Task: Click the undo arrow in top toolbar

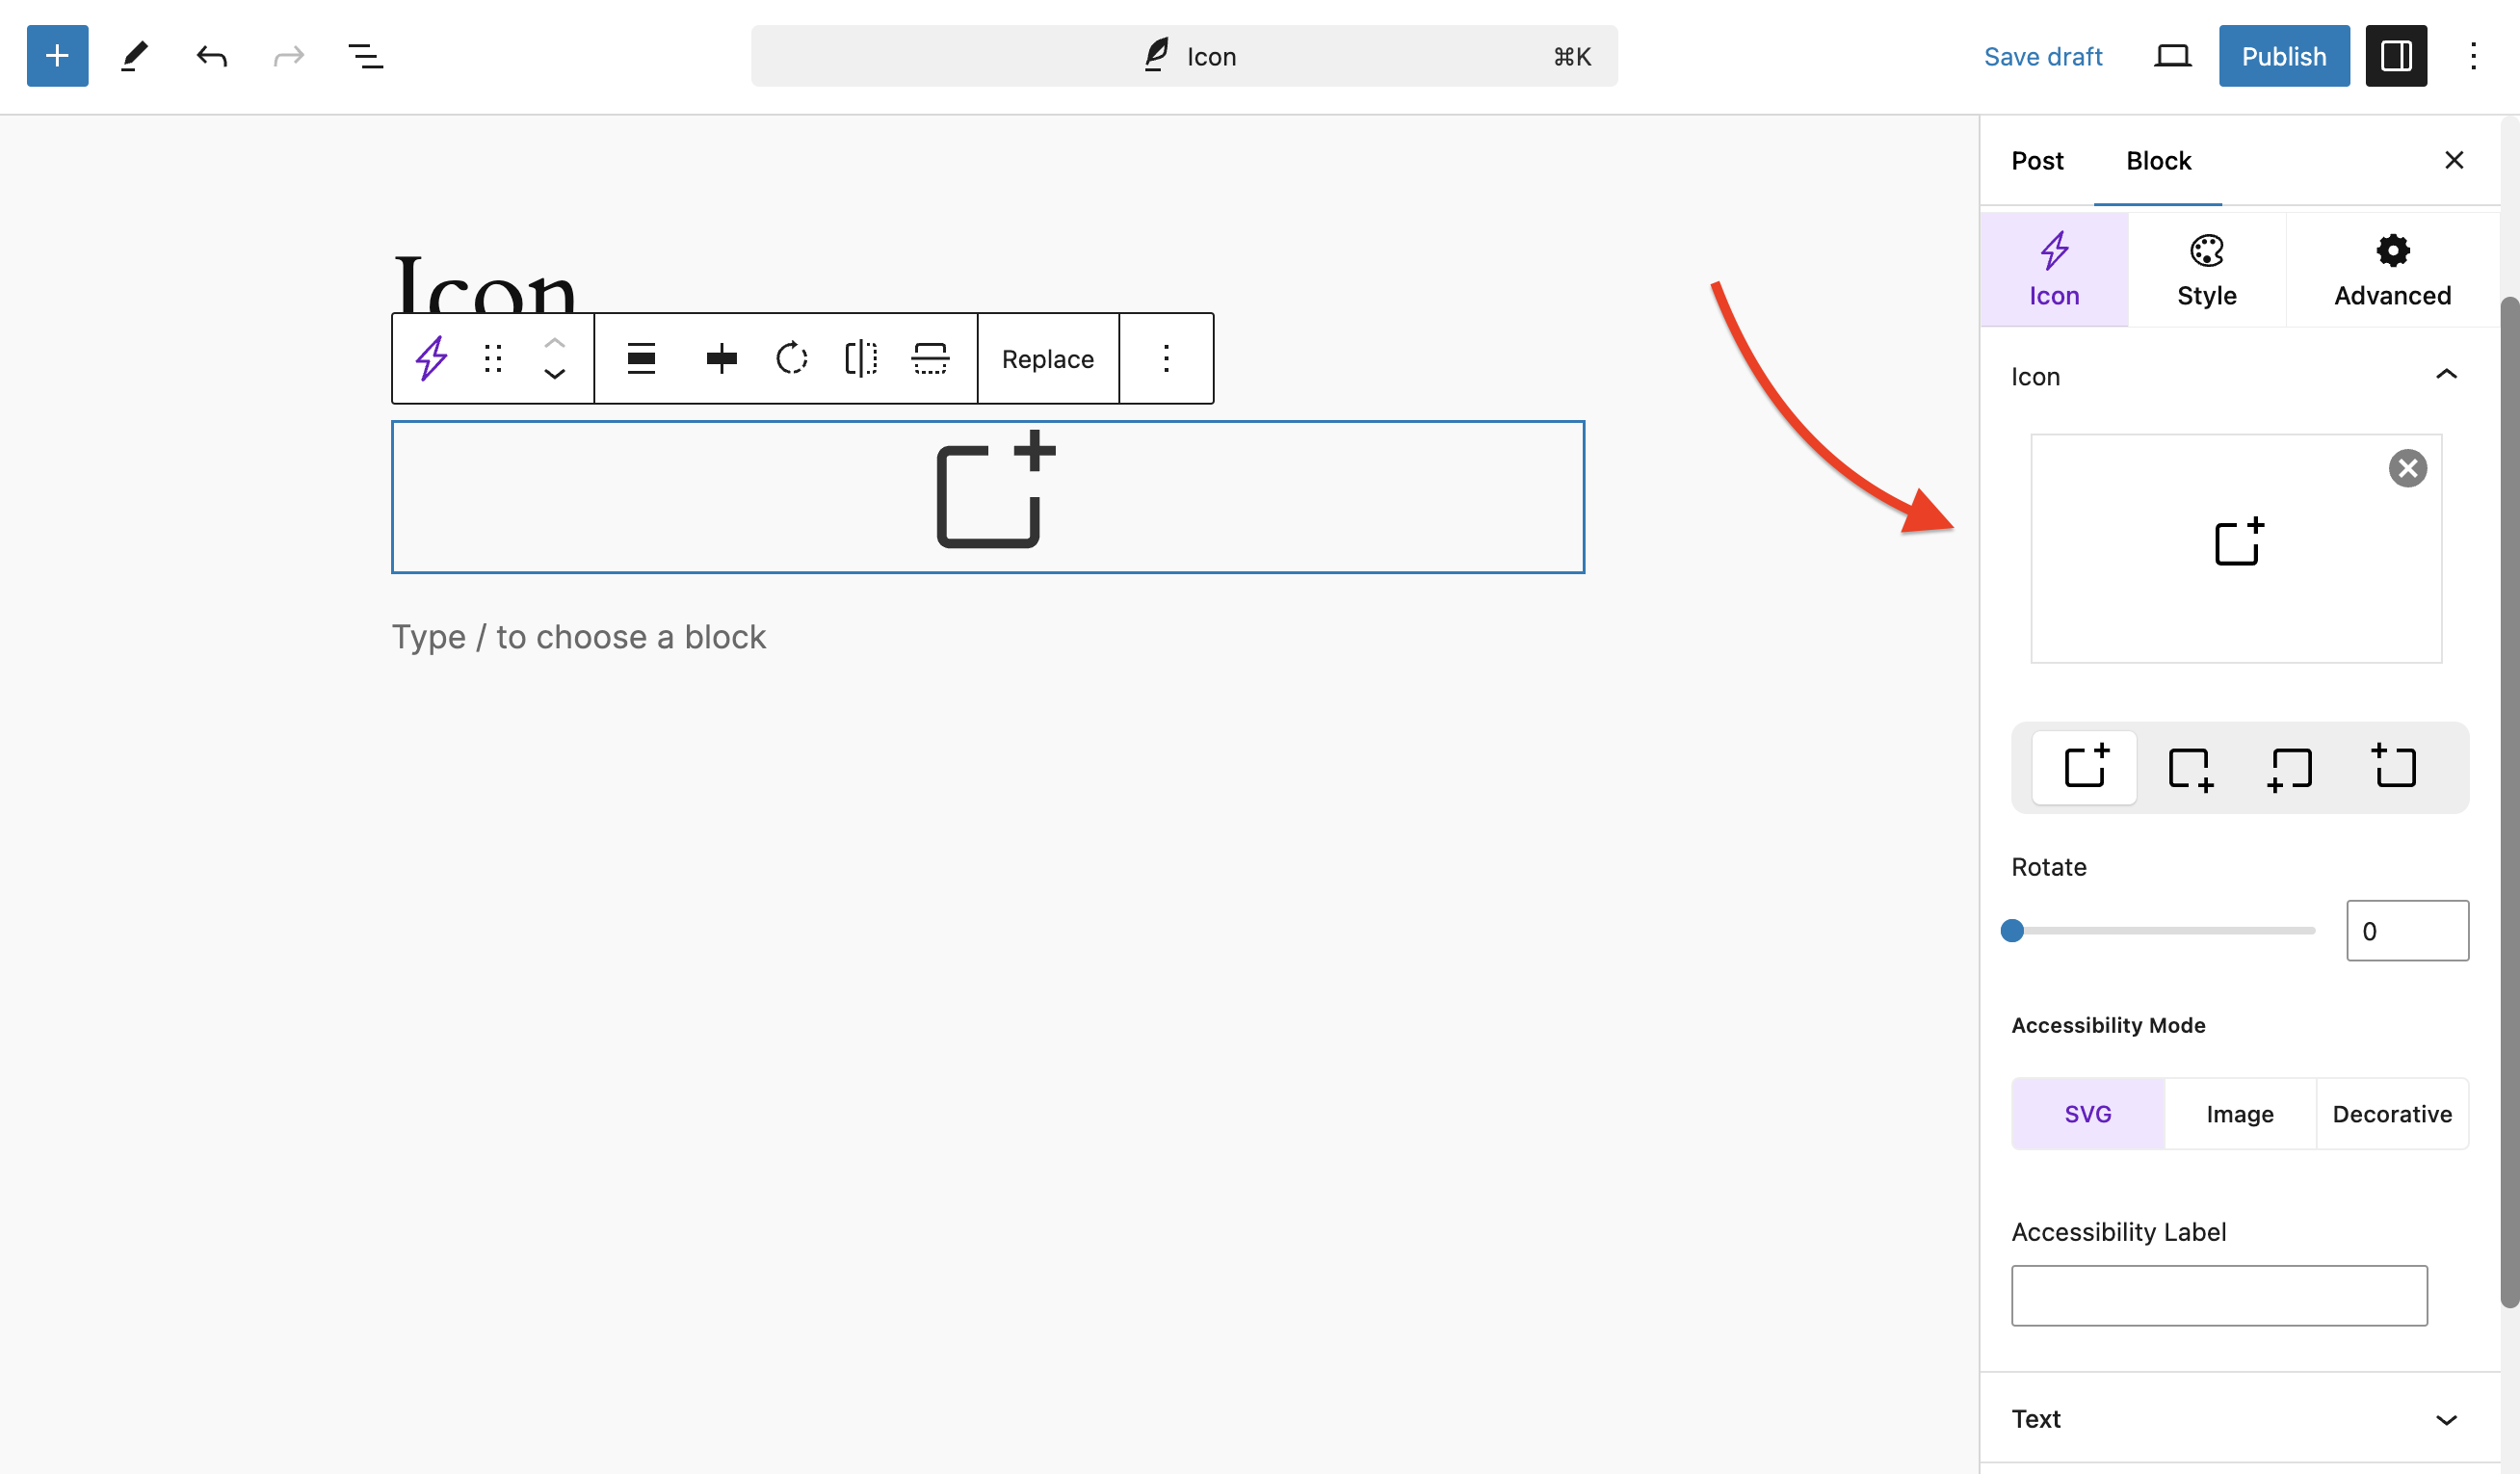Action: pos(211,56)
